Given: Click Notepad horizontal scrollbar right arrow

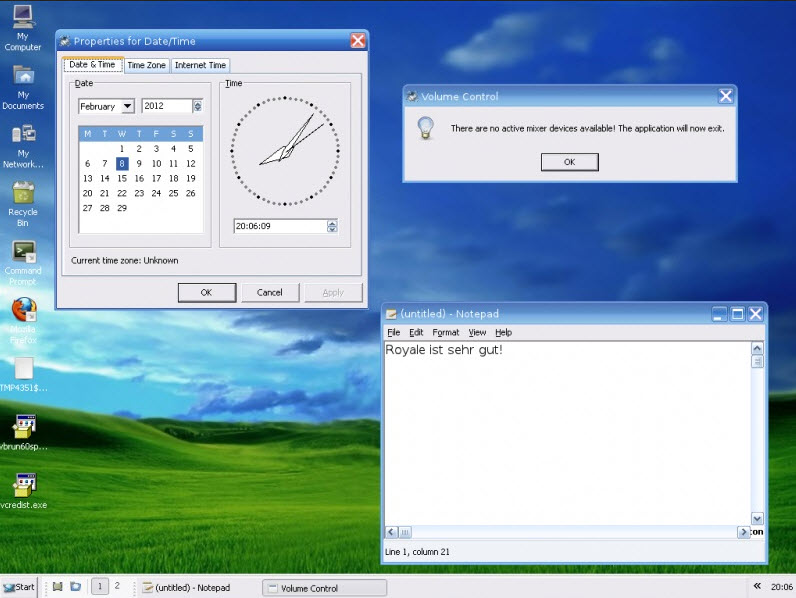Looking at the screenshot, I should pyautogui.click(x=744, y=532).
